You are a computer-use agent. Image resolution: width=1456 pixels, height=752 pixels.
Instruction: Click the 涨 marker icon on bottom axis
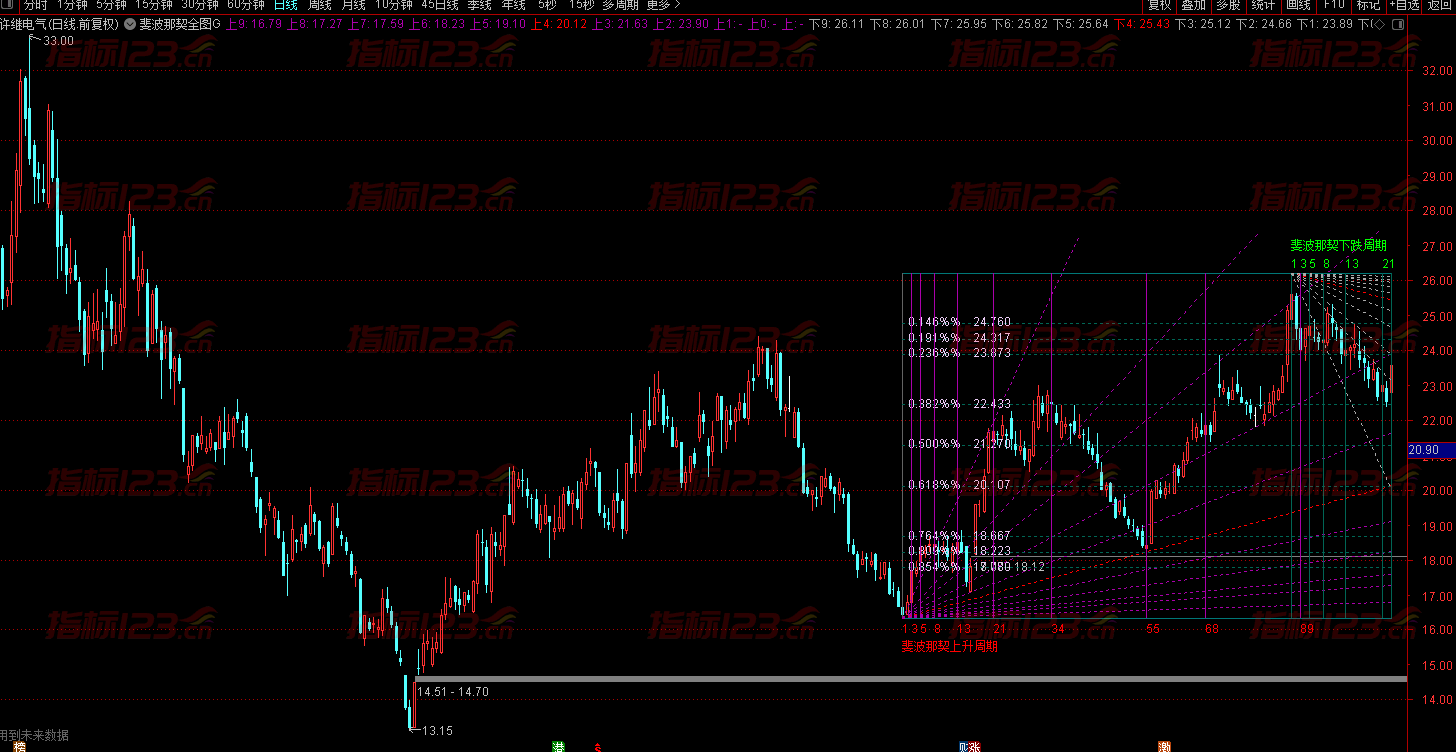click(972, 746)
